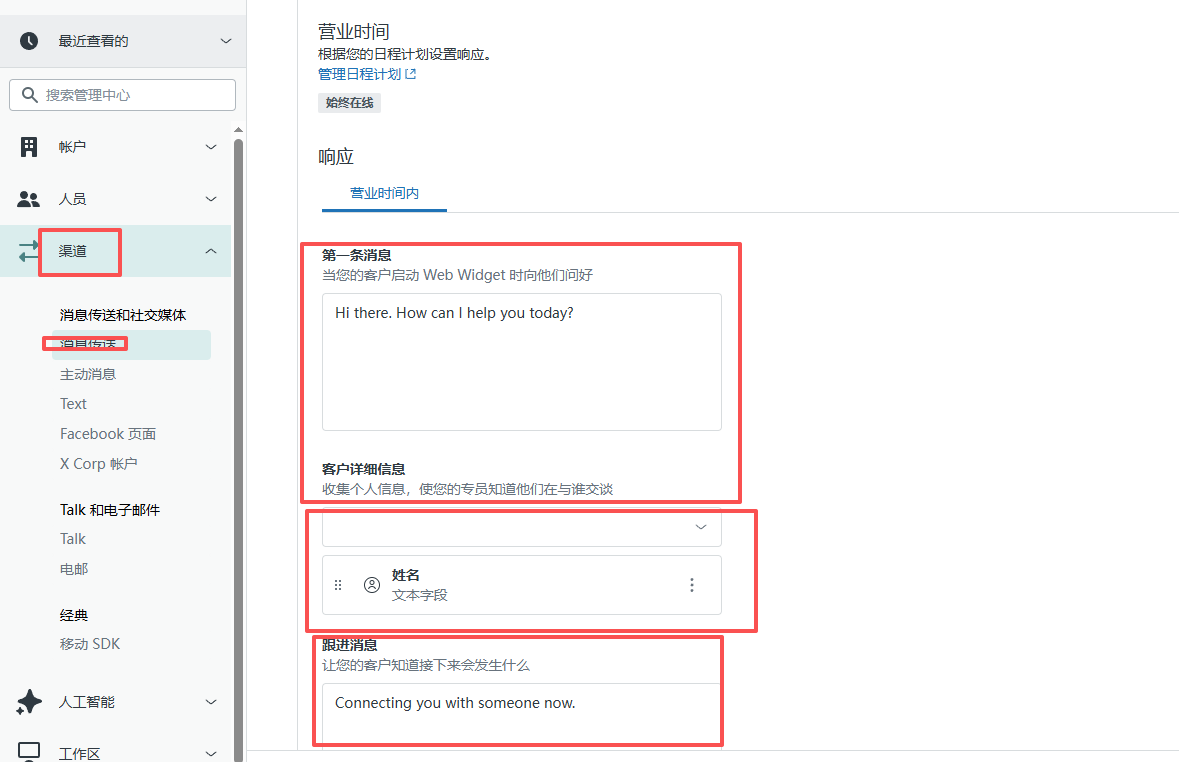Open the 人工智能 AI sparkle icon
This screenshot has height=762, width=1179.
click(x=27, y=701)
